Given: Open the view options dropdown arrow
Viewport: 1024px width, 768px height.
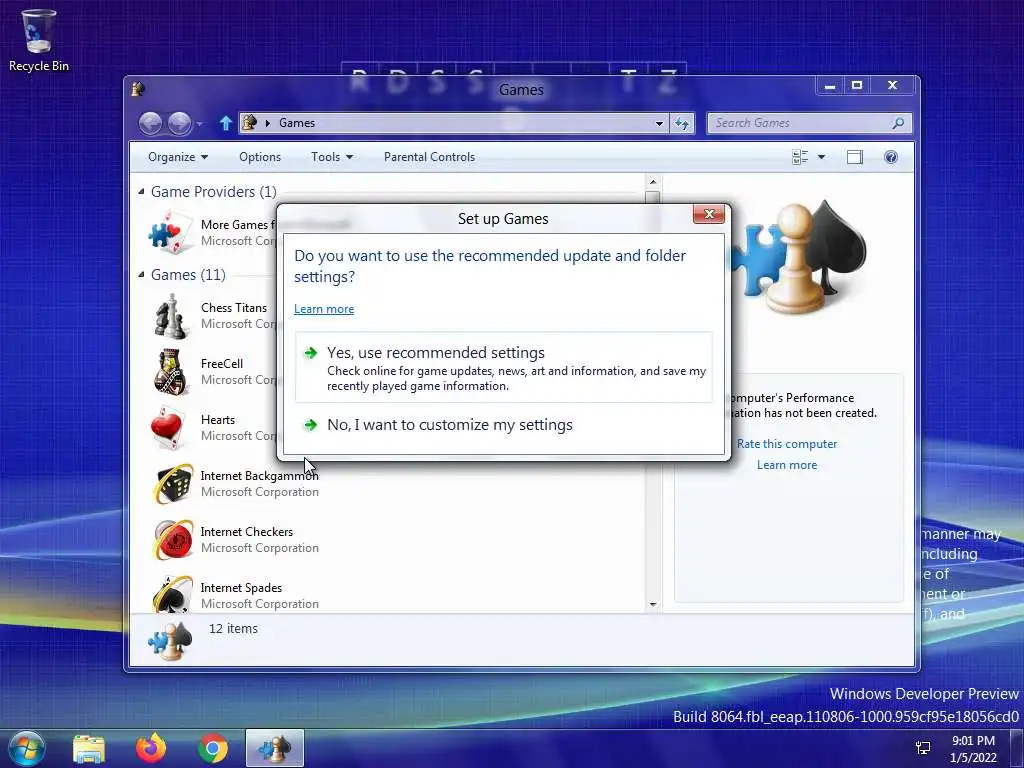Looking at the screenshot, I should point(822,157).
